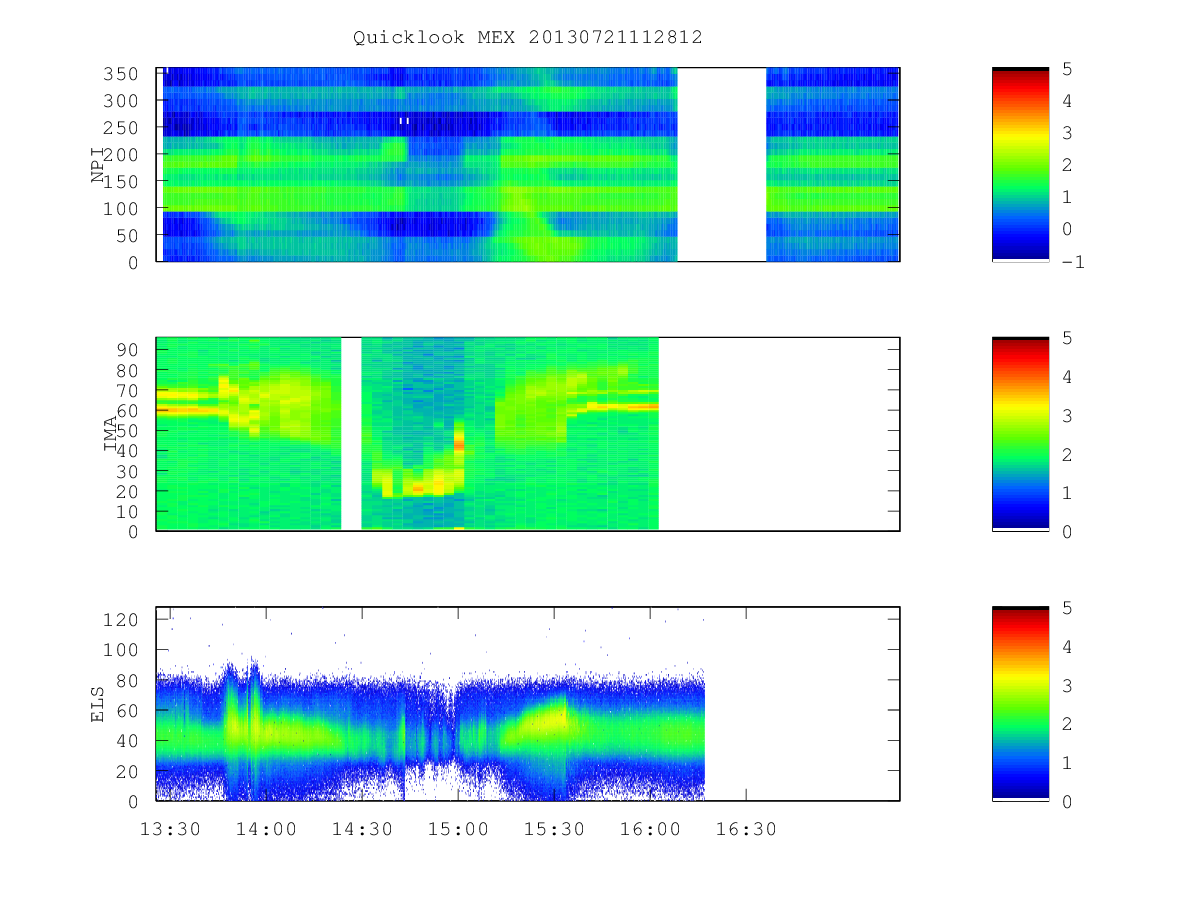The width and height of the screenshot is (1200, 900).
Task: Click the 13:30 time tick label
Action: (169, 829)
